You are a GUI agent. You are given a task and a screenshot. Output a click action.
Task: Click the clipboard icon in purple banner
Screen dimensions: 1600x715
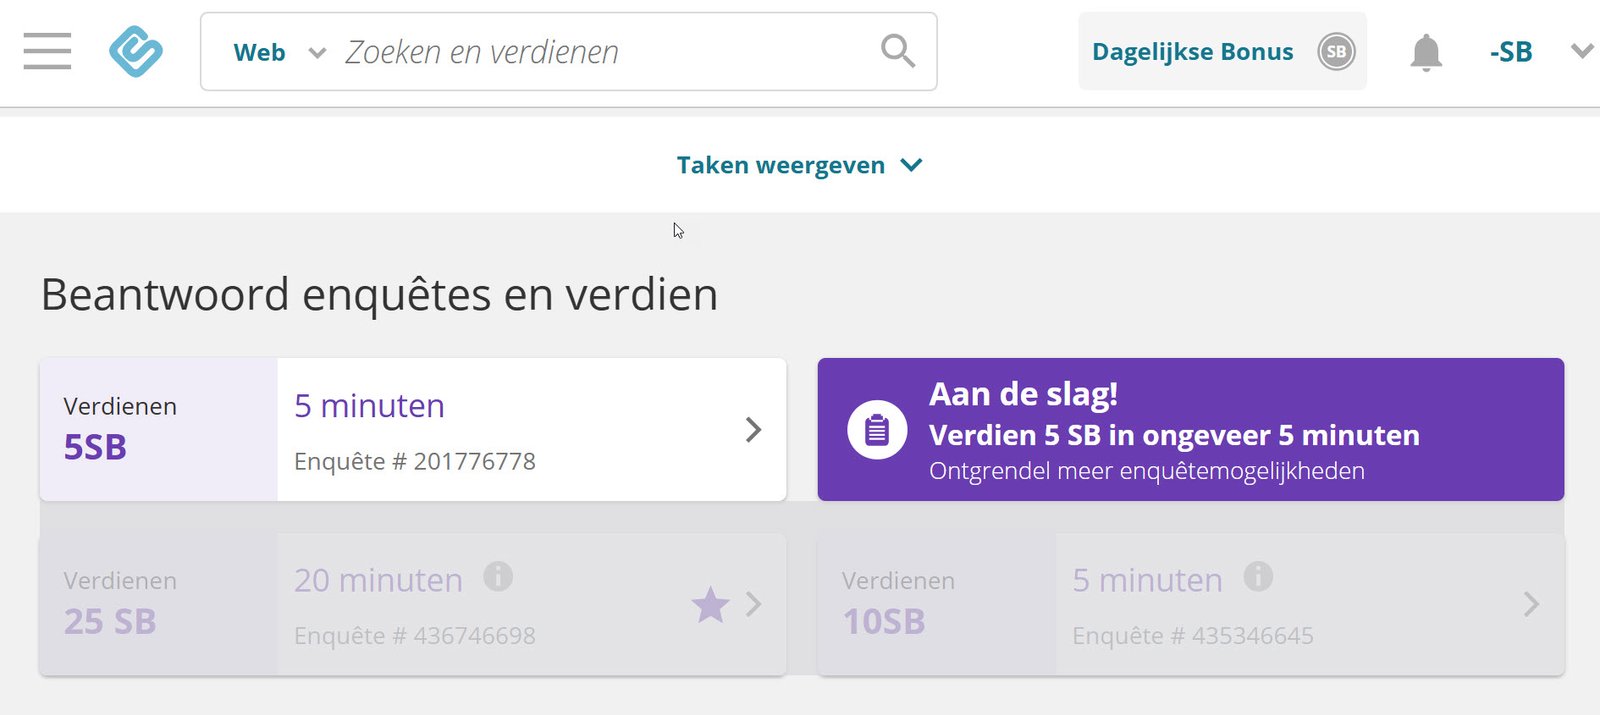click(x=877, y=430)
